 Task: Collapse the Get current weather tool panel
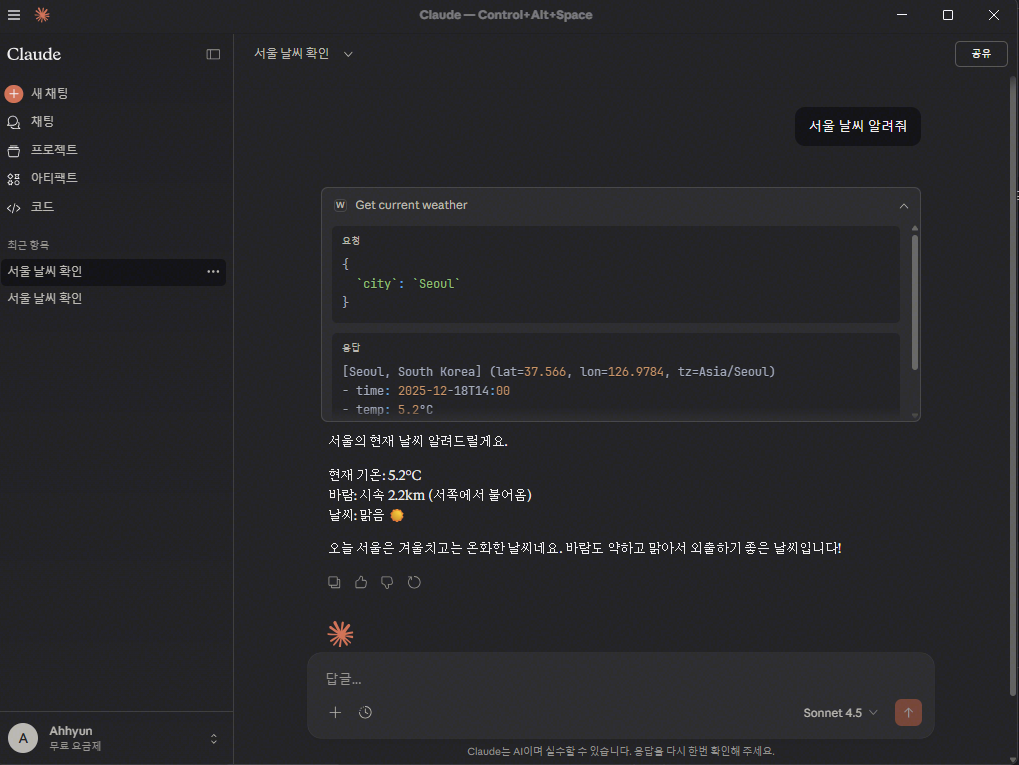click(903, 206)
